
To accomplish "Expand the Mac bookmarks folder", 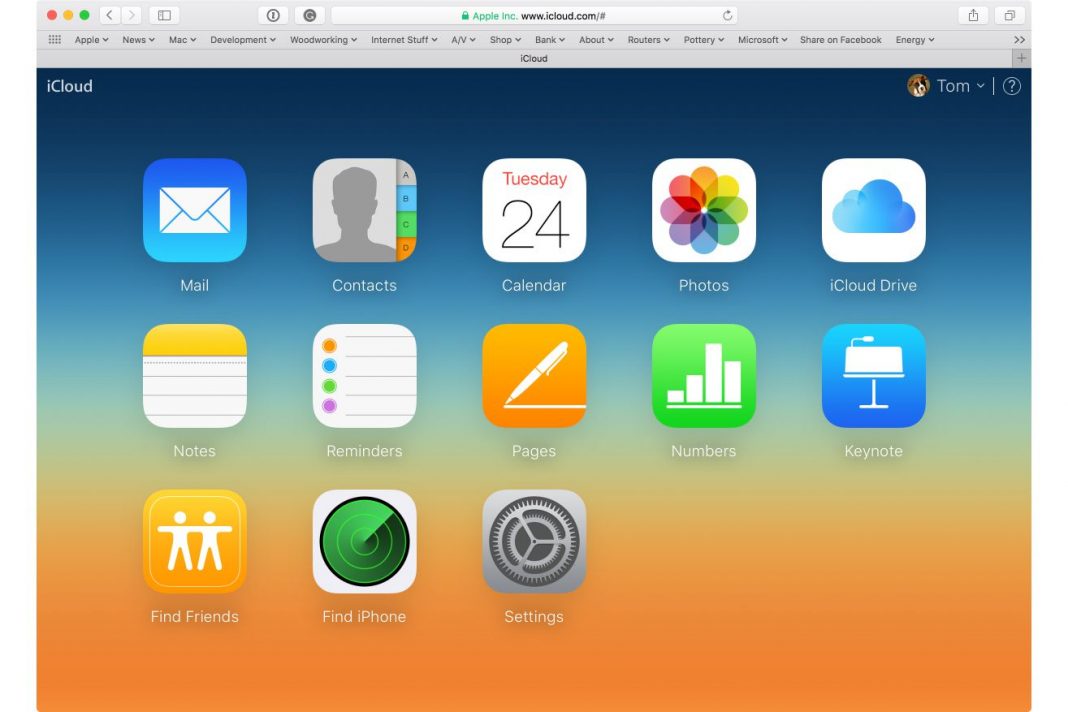I will (x=183, y=40).
